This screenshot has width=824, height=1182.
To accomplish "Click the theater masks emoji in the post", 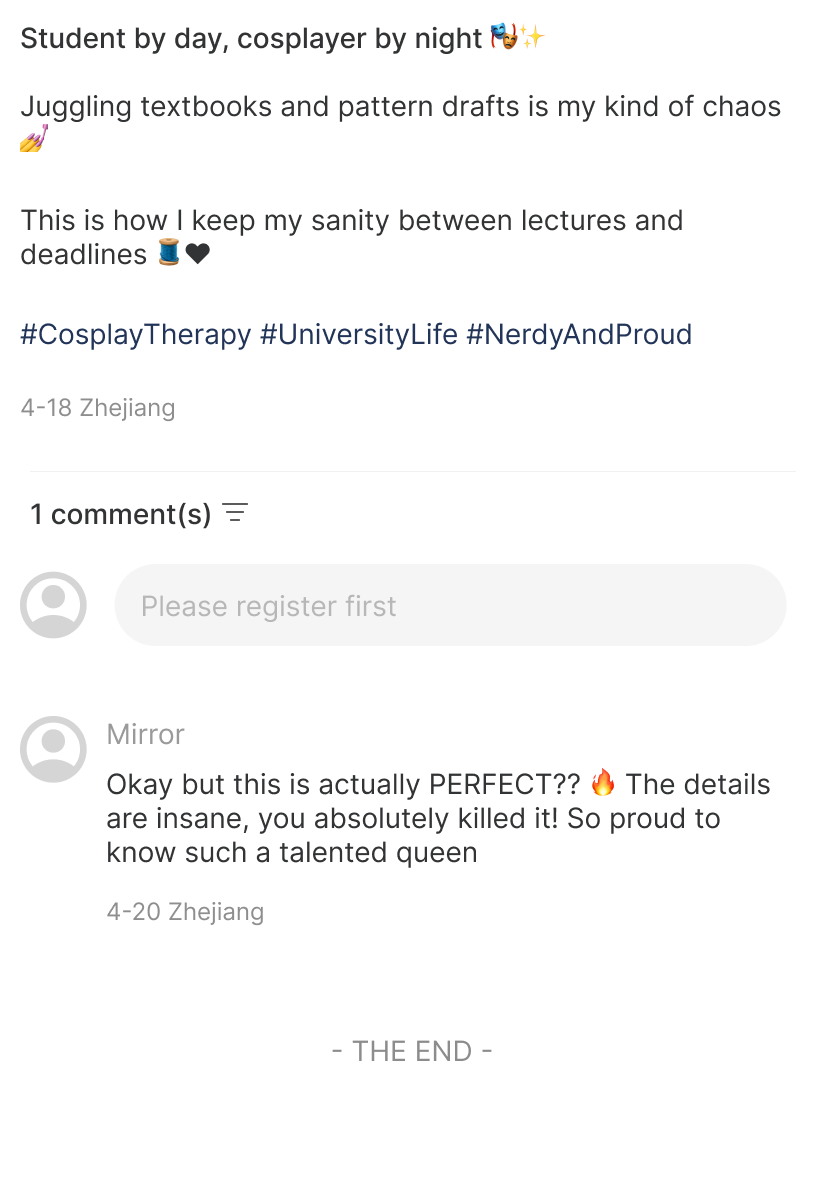I will 503,39.
